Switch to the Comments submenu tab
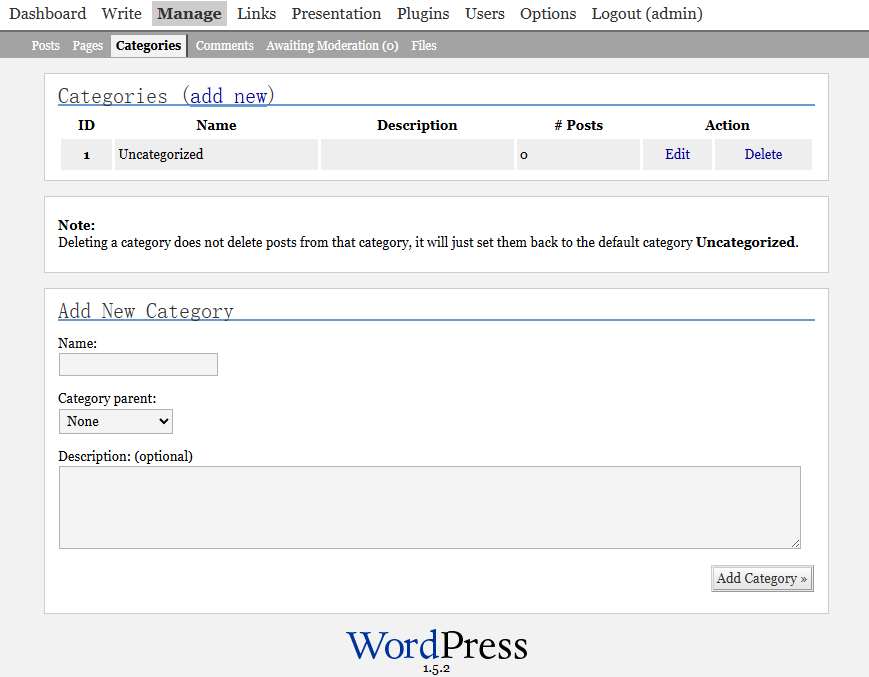 pos(224,45)
